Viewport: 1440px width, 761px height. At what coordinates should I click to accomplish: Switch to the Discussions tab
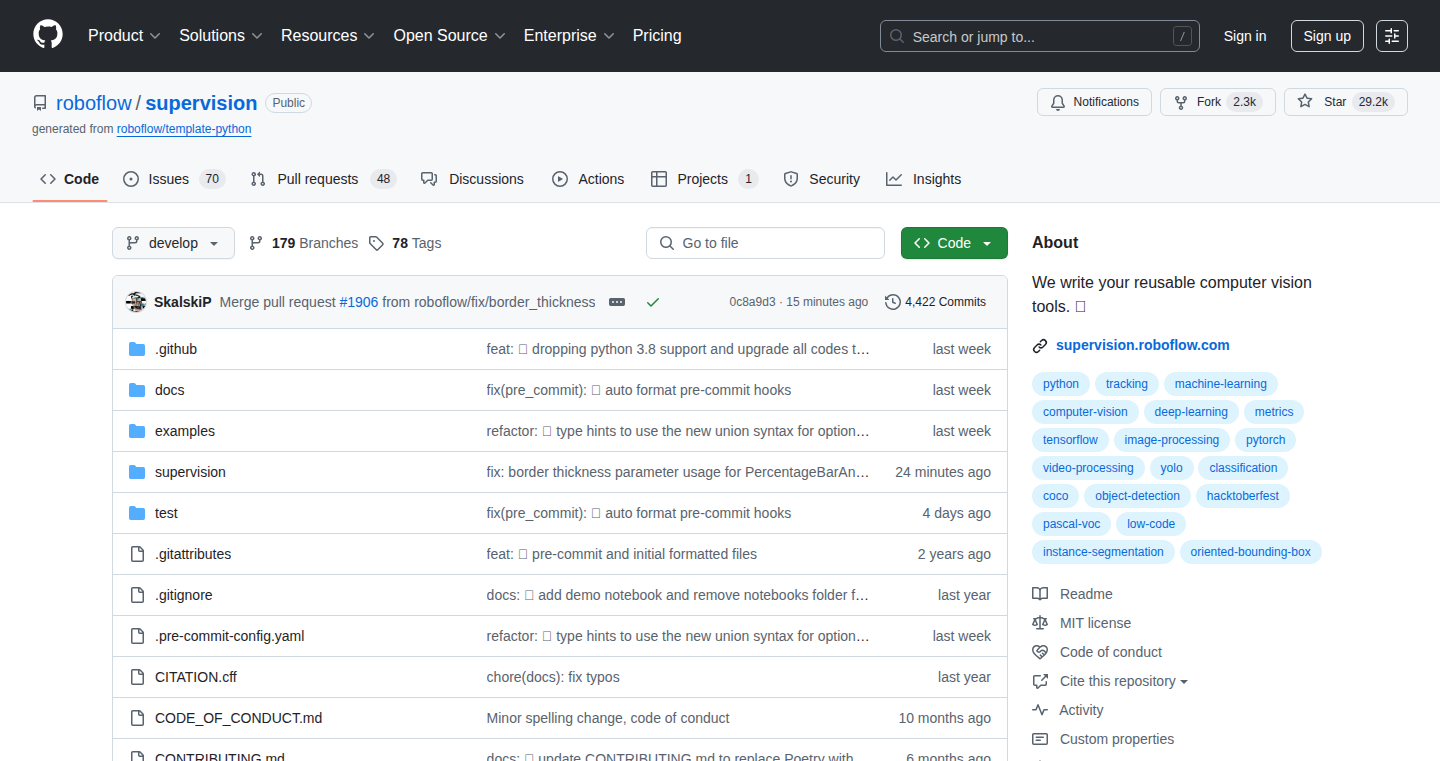(472, 179)
